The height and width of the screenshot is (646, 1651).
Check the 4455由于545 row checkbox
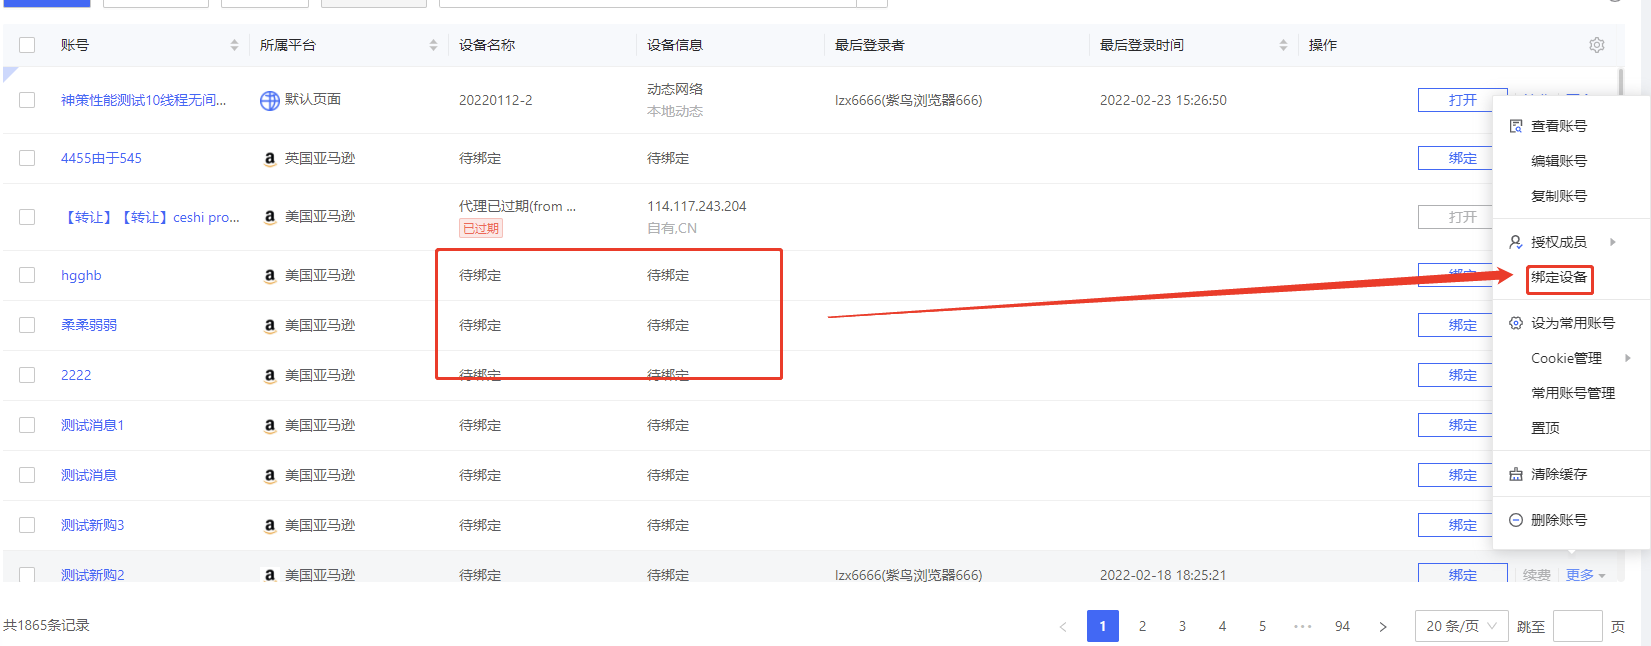pos(27,158)
